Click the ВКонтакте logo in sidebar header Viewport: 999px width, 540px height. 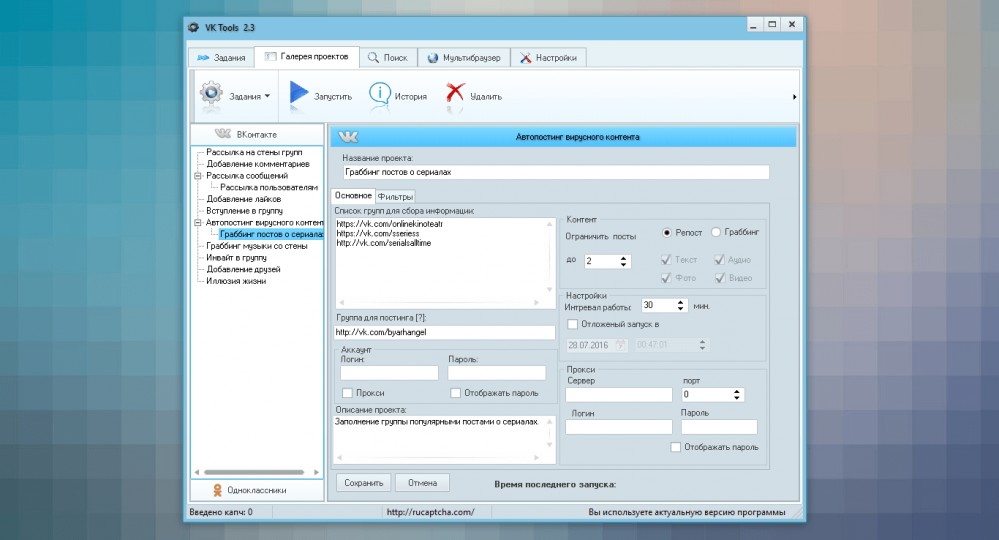(223, 134)
